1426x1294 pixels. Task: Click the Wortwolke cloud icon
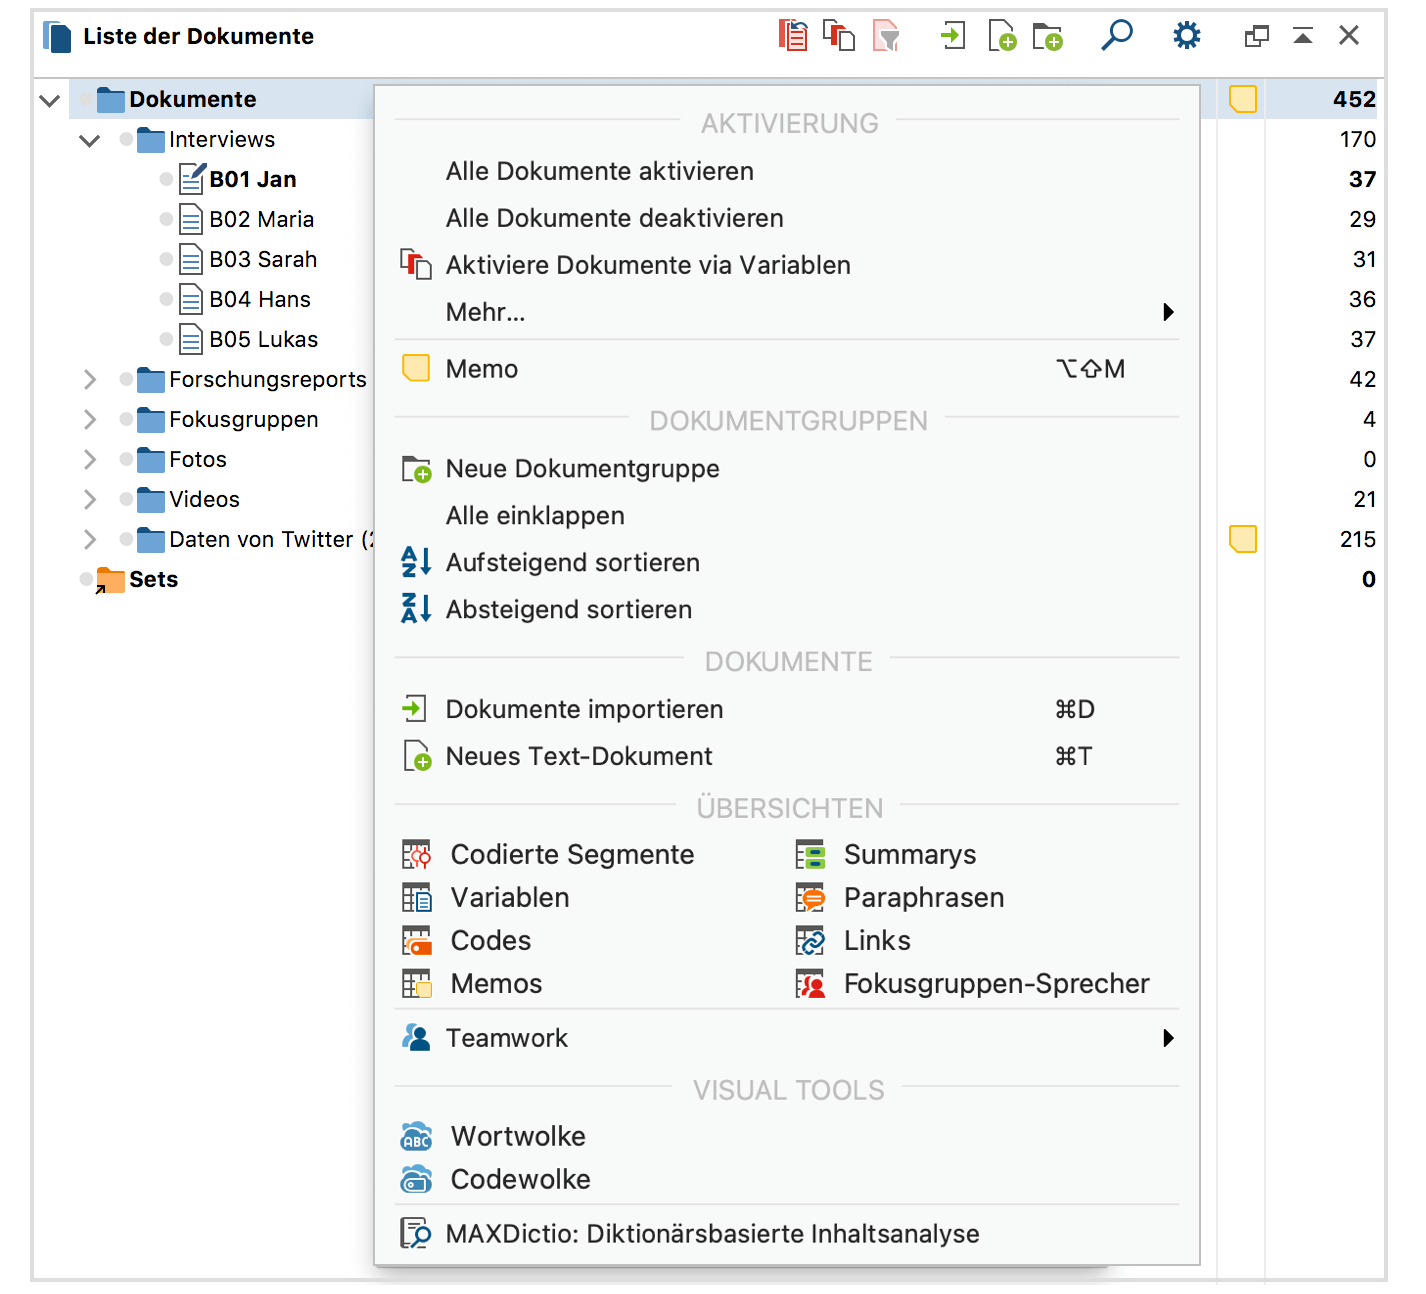416,1137
